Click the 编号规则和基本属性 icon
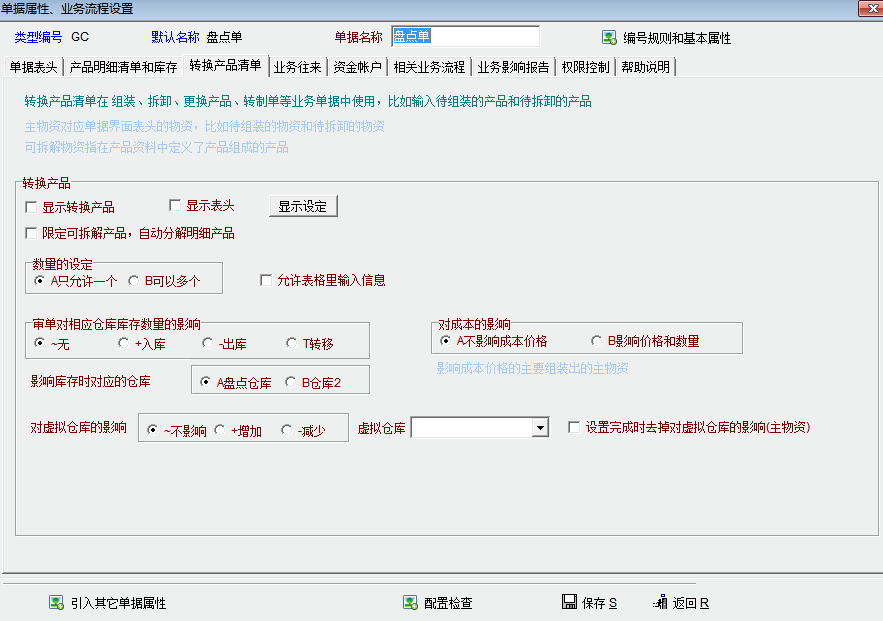Screen dimensions: 883x621 click(608, 38)
